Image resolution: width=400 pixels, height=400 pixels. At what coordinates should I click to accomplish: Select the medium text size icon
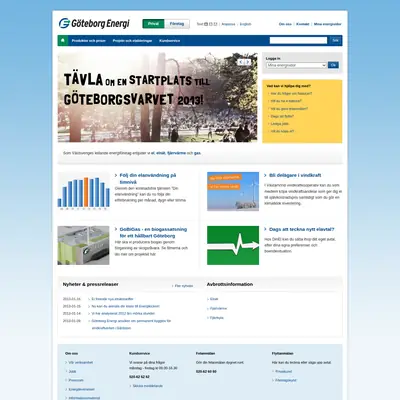tap(210, 24)
